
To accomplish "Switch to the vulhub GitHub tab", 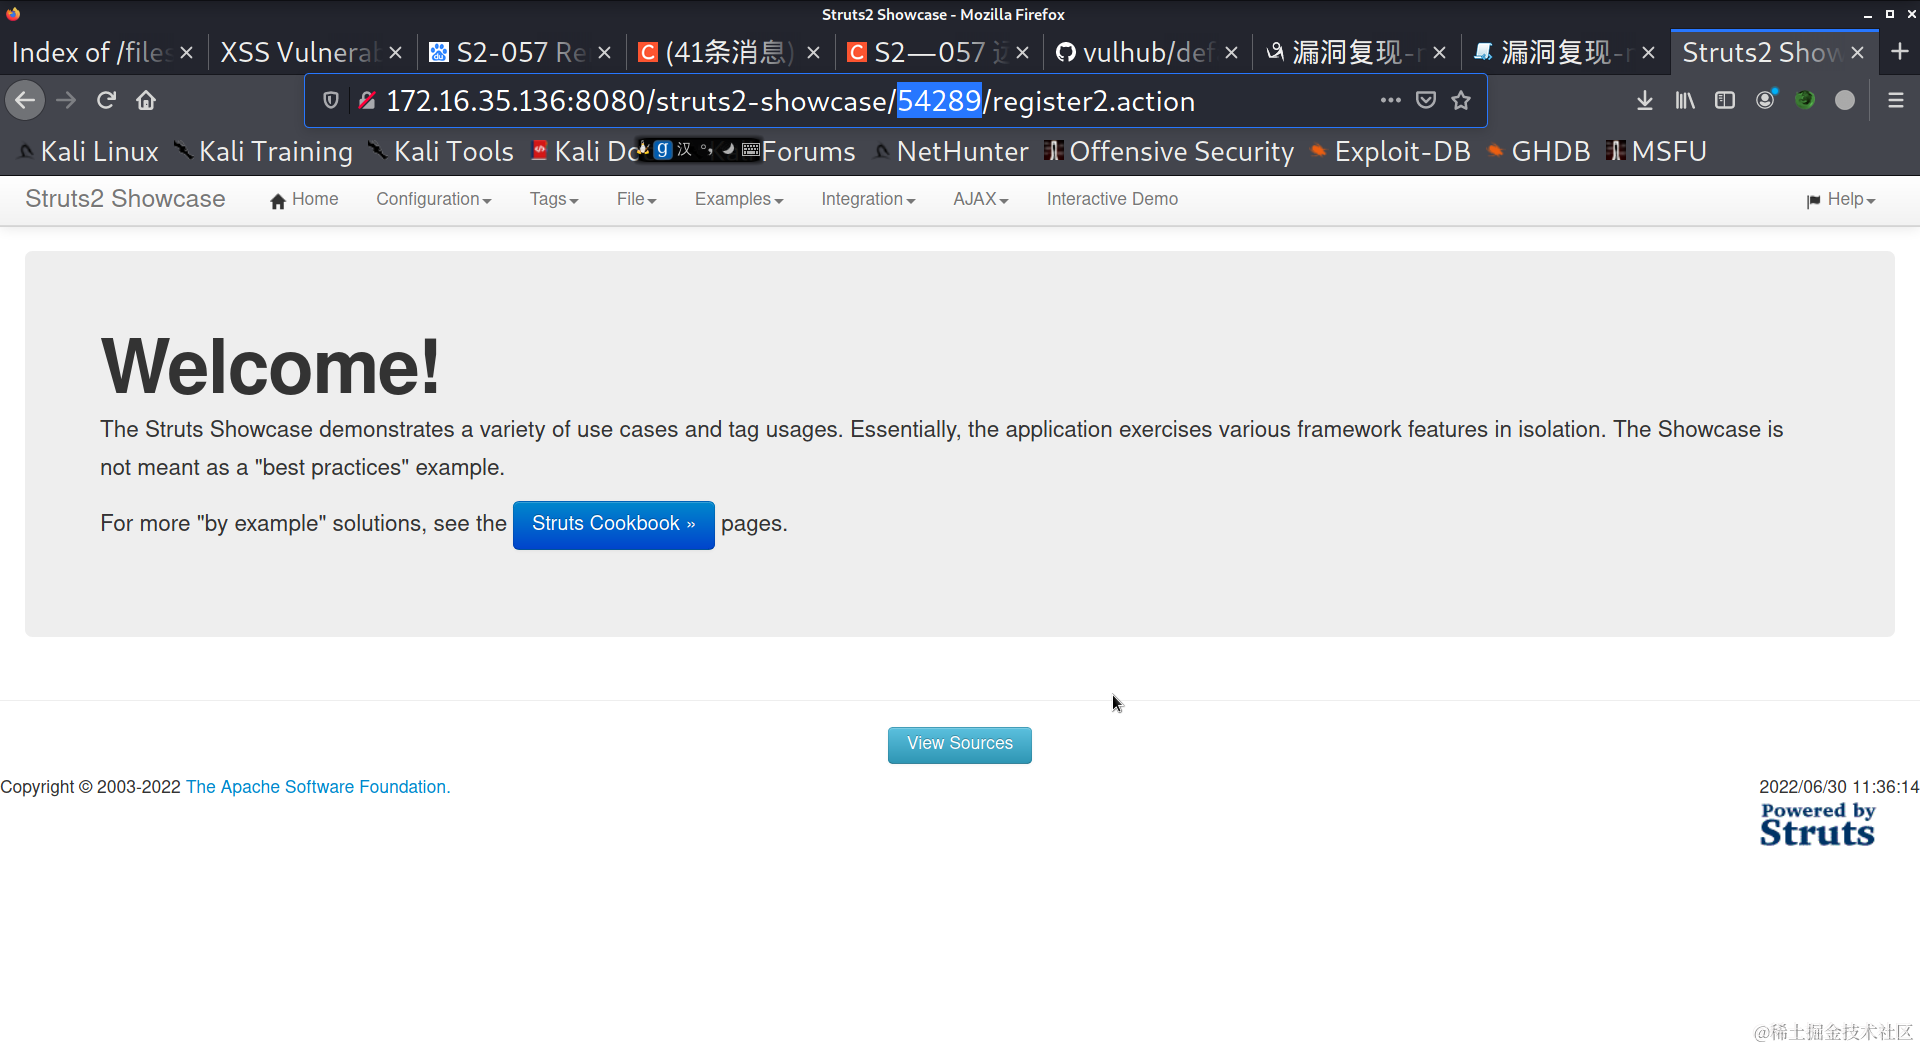I will pyautogui.click(x=1136, y=52).
